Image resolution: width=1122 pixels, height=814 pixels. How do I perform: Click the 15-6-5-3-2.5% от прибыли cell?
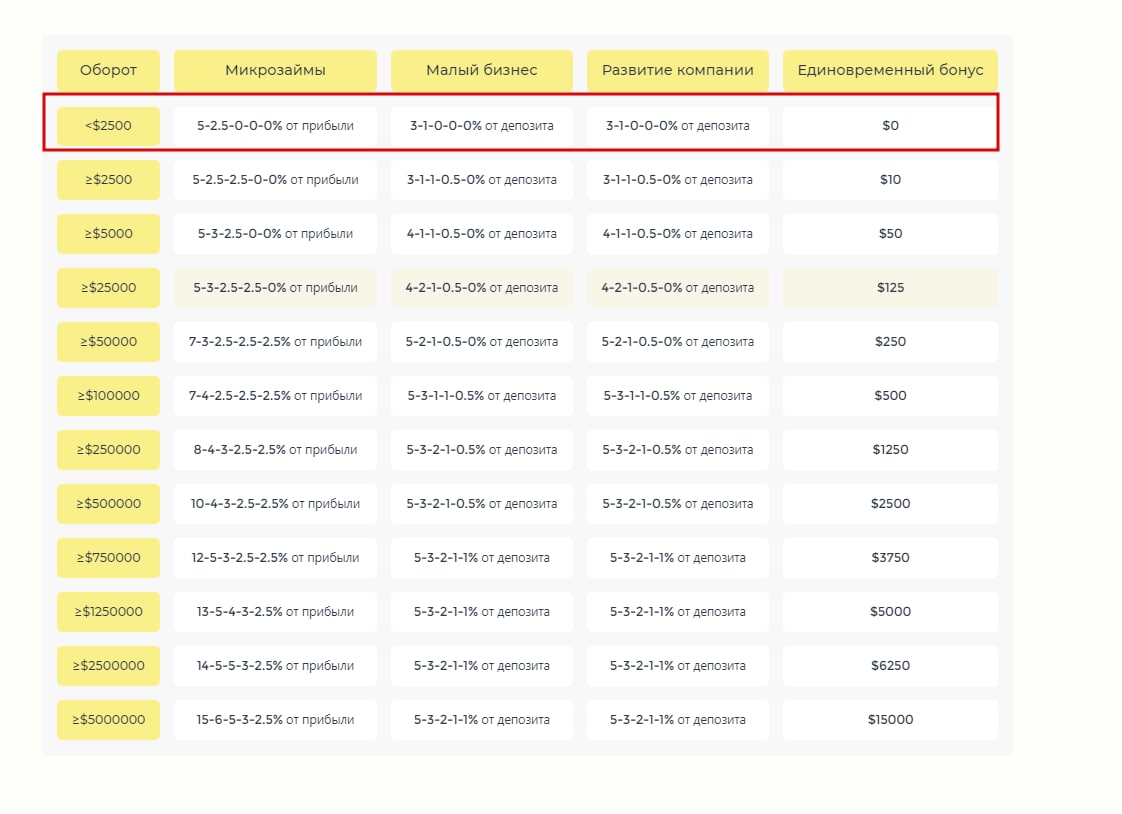tap(275, 720)
